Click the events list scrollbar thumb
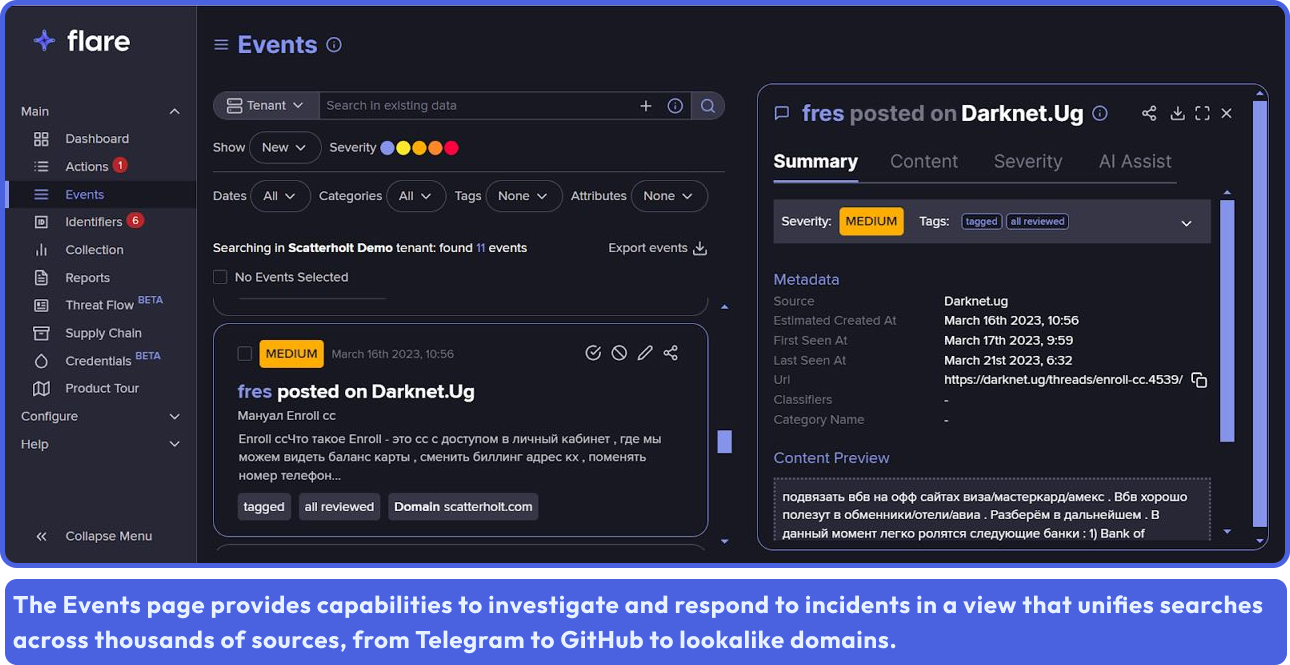Viewport: 1290px width, 665px height. pyautogui.click(x=725, y=442)
